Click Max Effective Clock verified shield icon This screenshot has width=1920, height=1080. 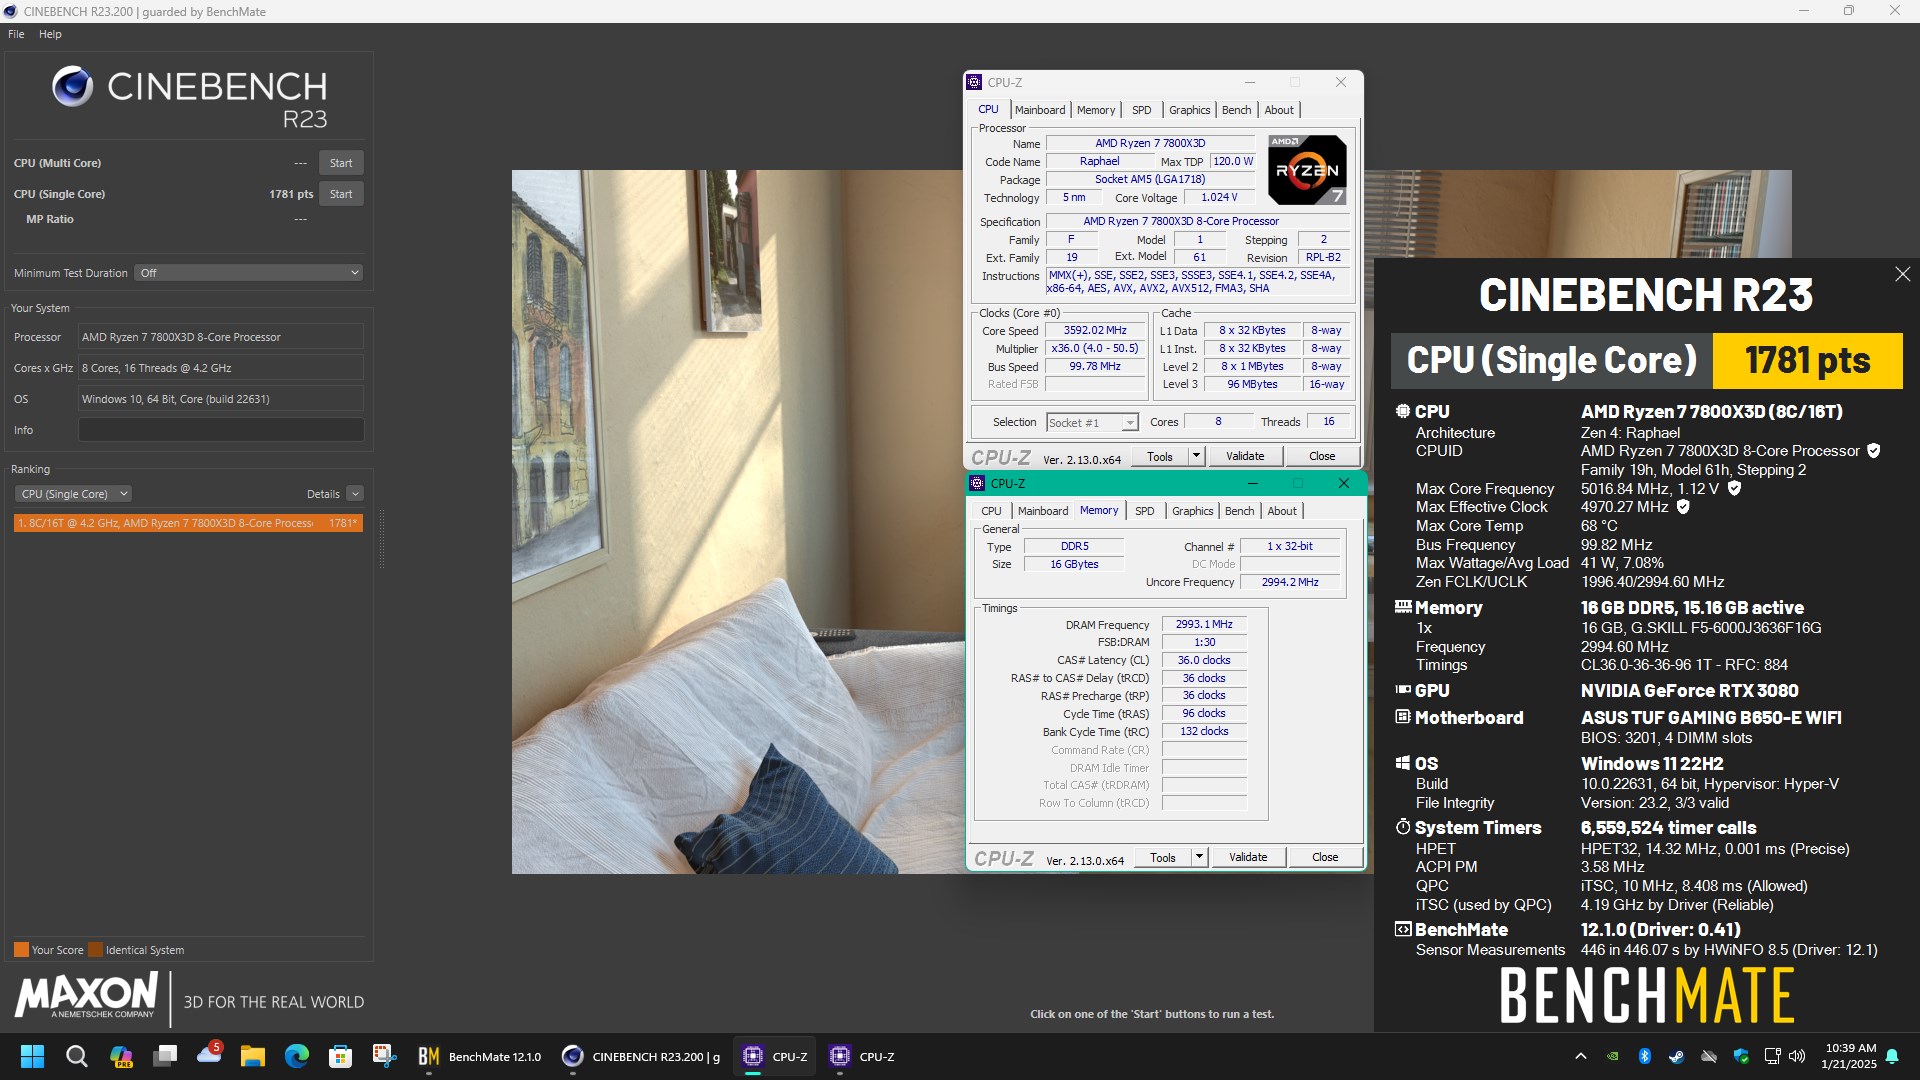tap(1683, 507)
